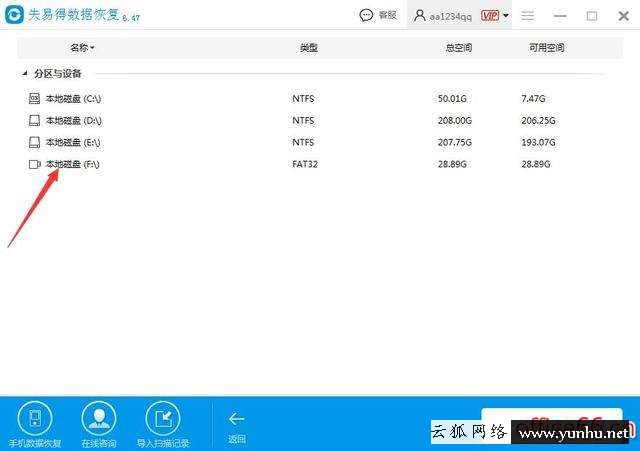Open the 客服 chat bubble icon
The width and height of the screenshot is (640, 451).
pyautogui.click(x=366, y=16)
